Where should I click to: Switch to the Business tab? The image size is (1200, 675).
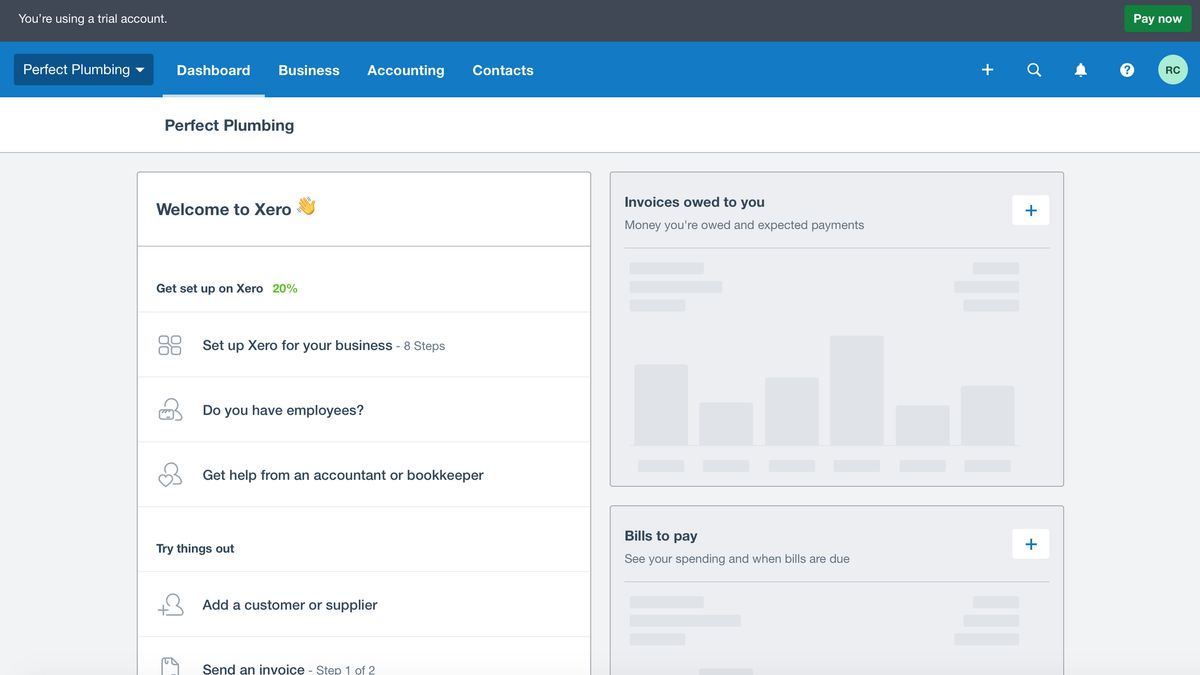(x=308, y=69)
